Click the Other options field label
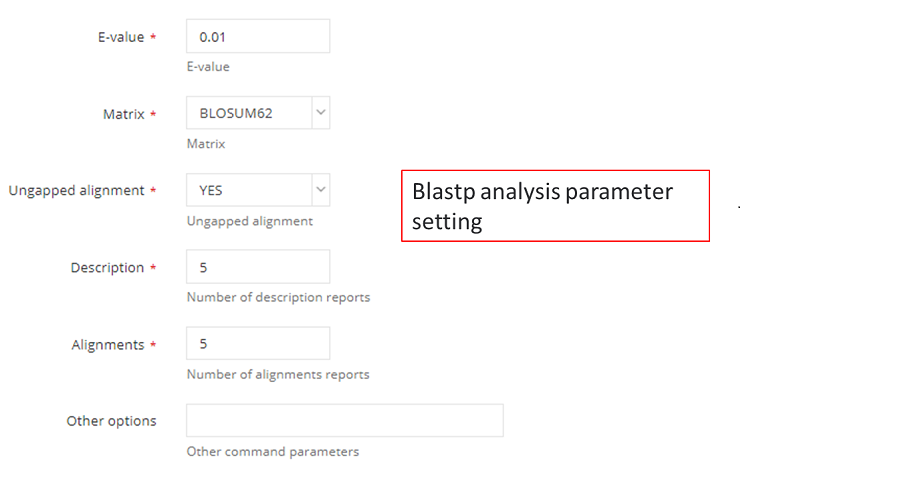The height and width of the screenshot is (483, 900). [x=111, y=421]
